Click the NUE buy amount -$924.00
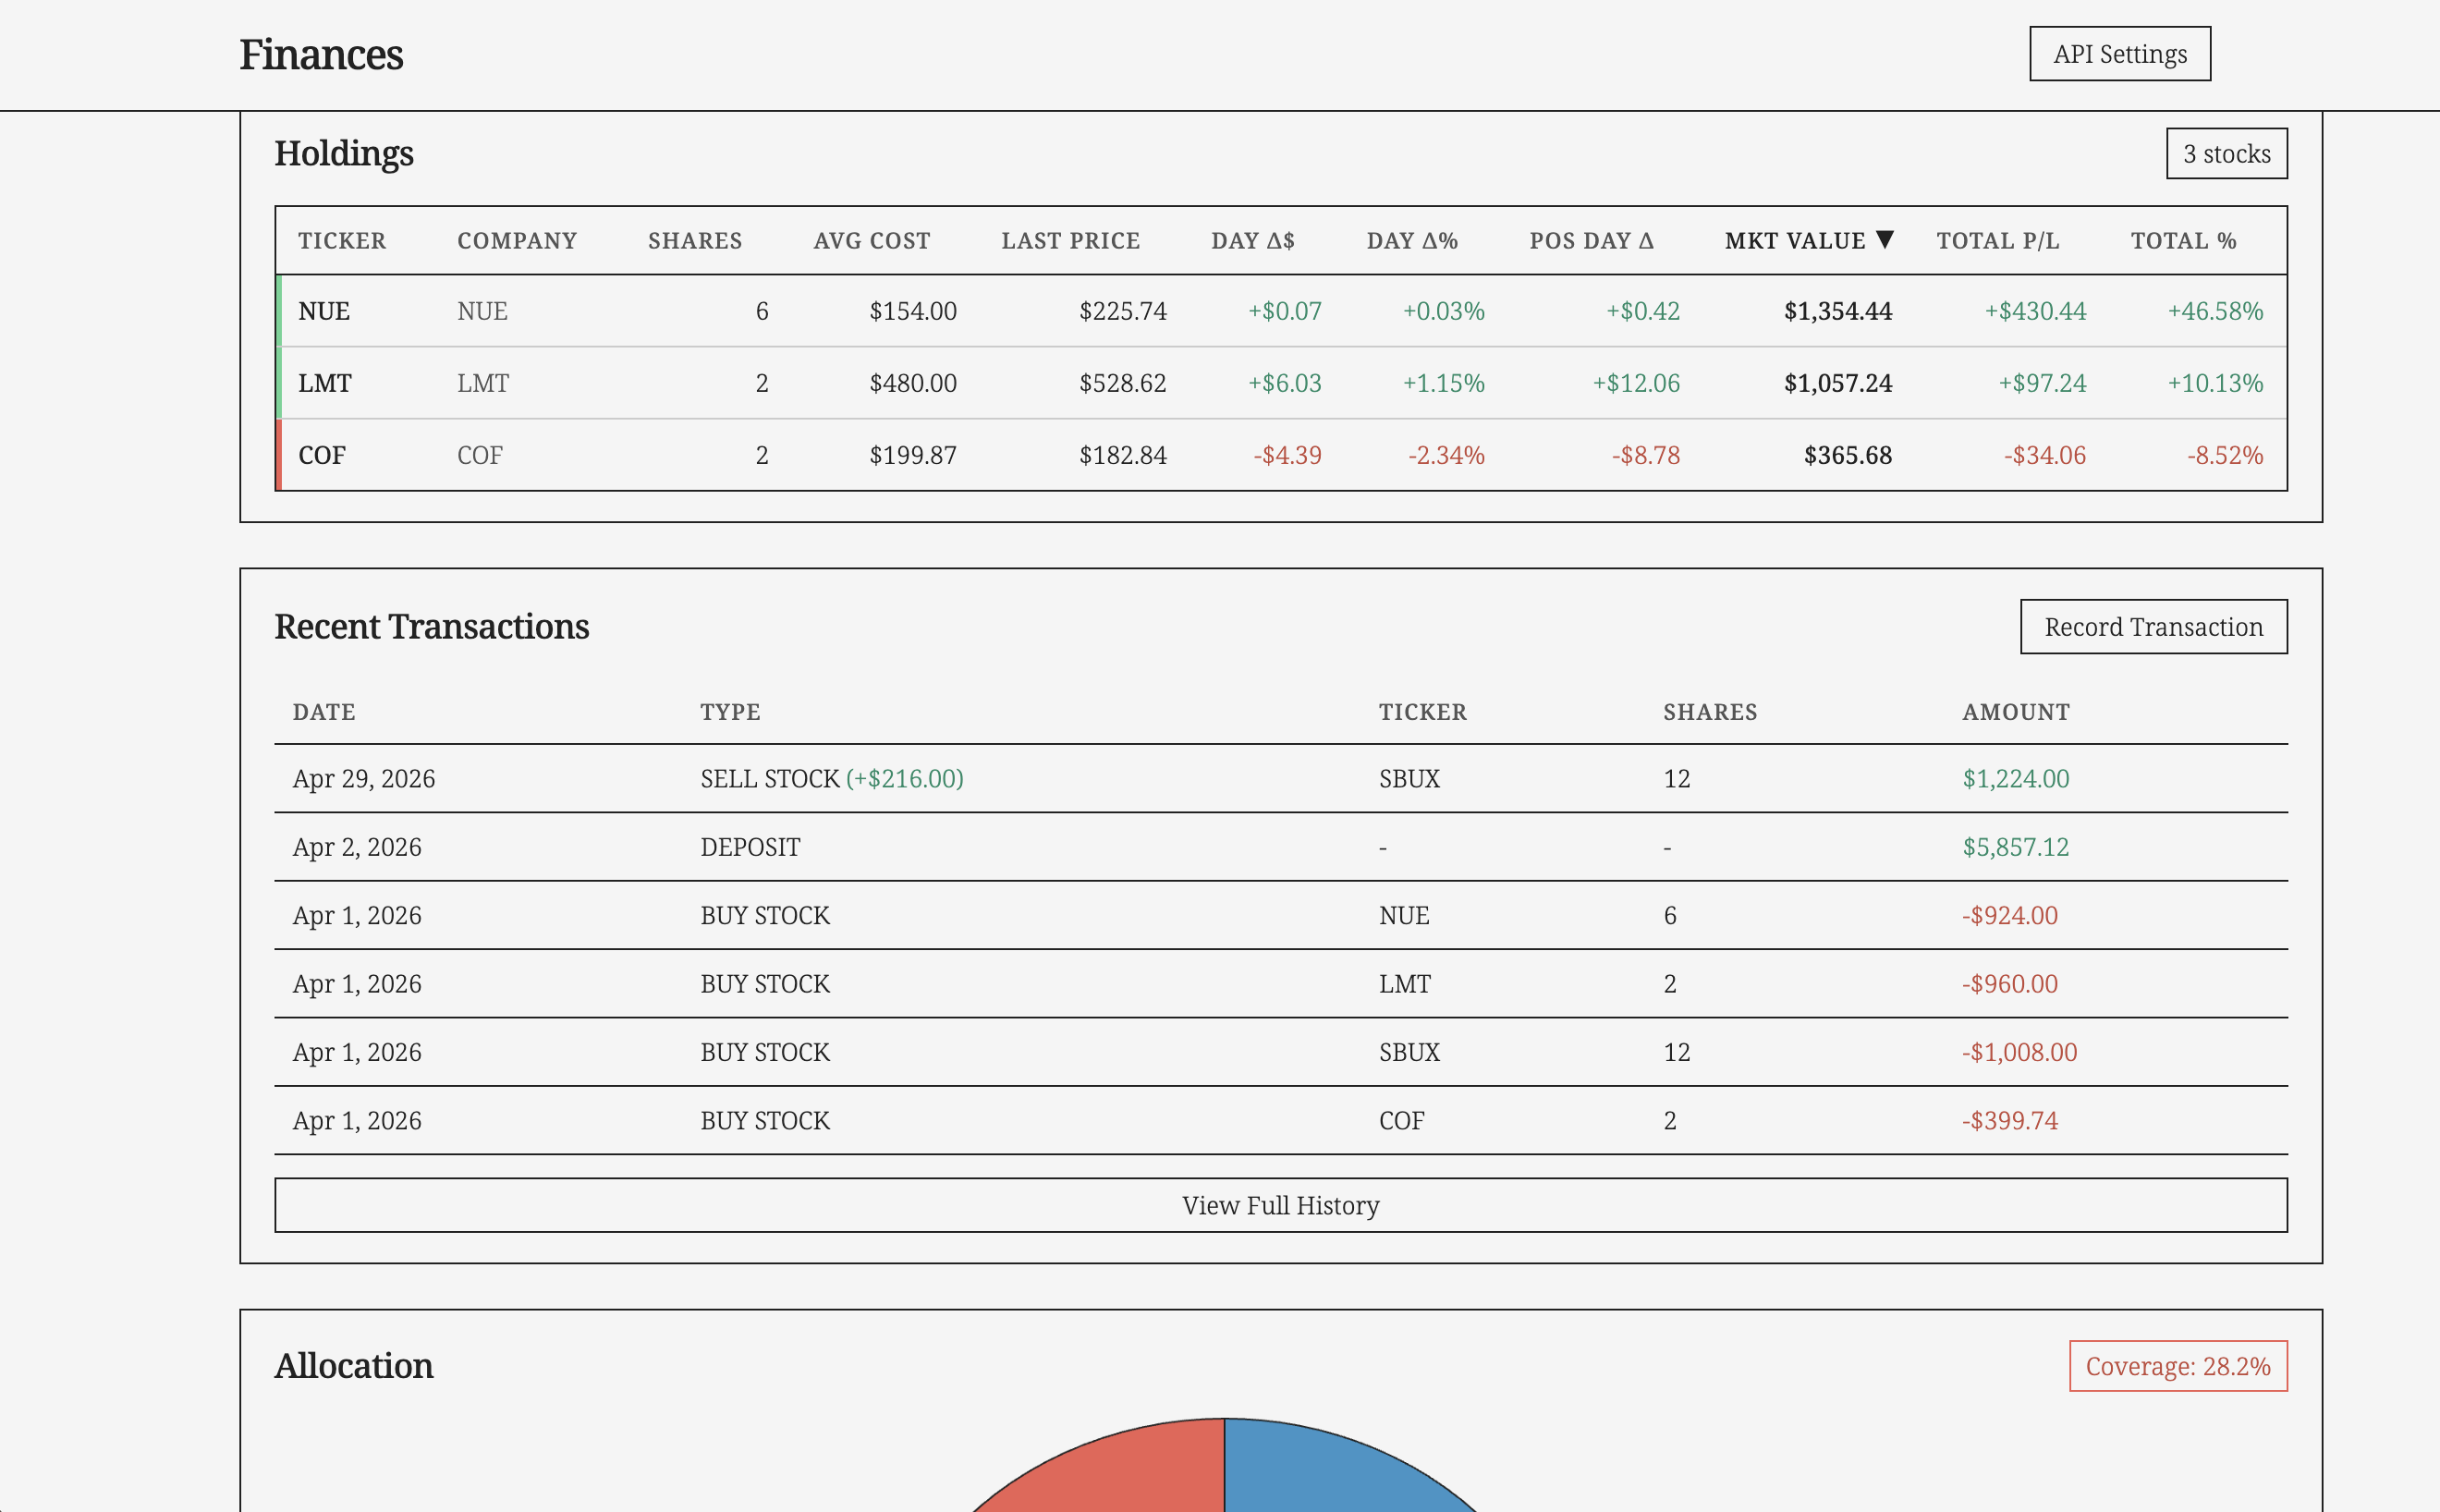The image size is (2440, 1512). [x=2010, y=915]
